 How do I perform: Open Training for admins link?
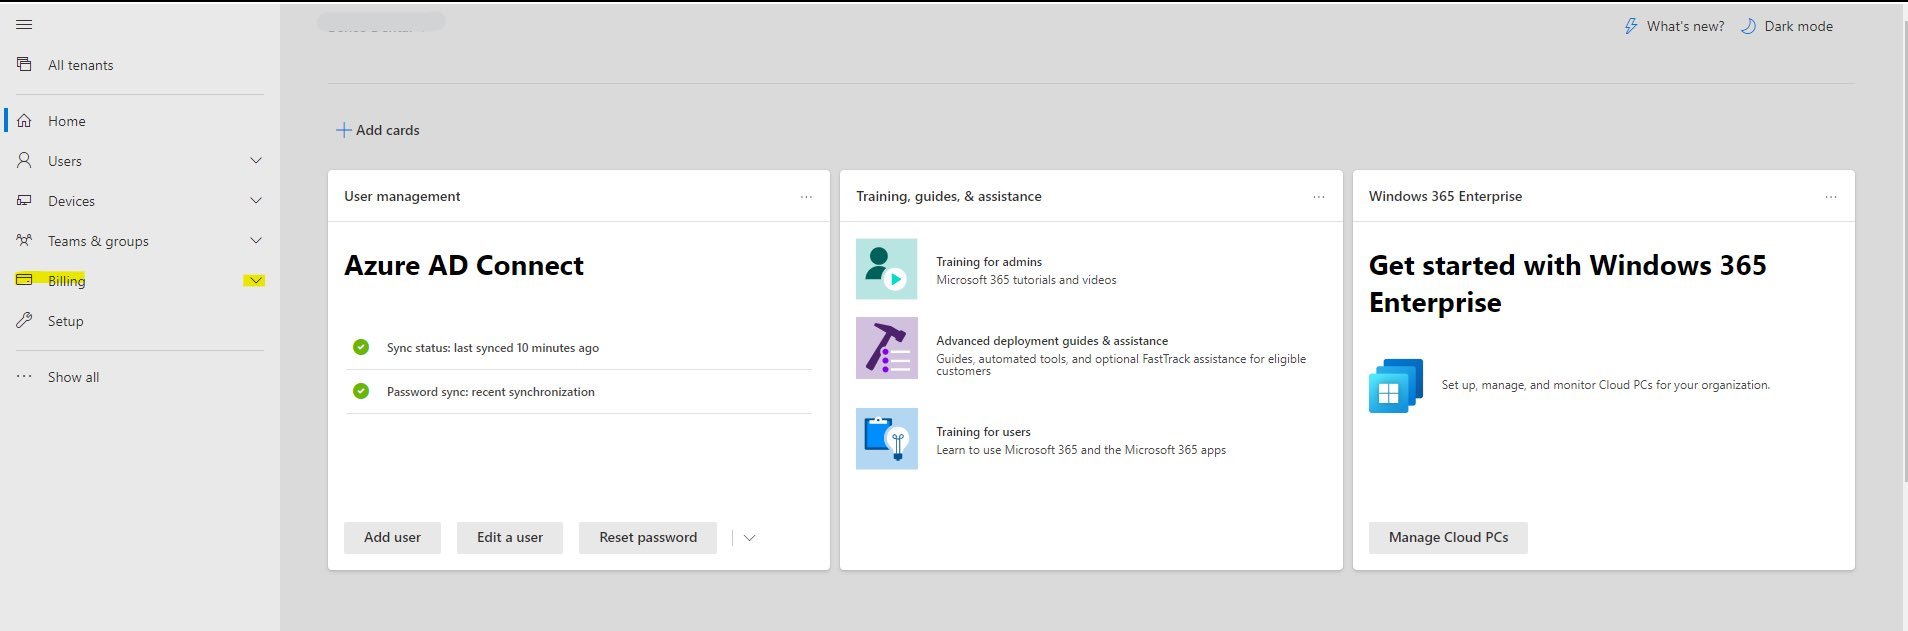pyautogui.click(x=989, y=262)
